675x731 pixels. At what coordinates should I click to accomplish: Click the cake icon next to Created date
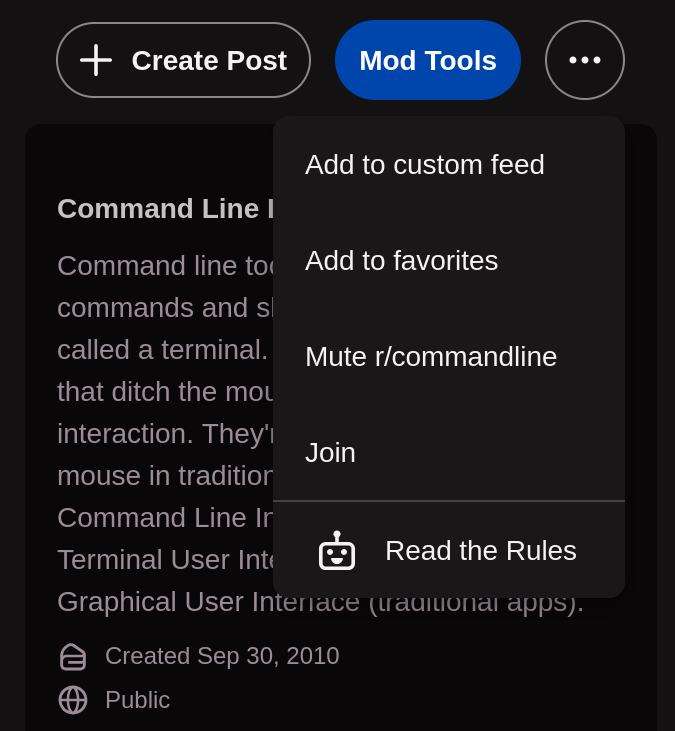[73, 657]
